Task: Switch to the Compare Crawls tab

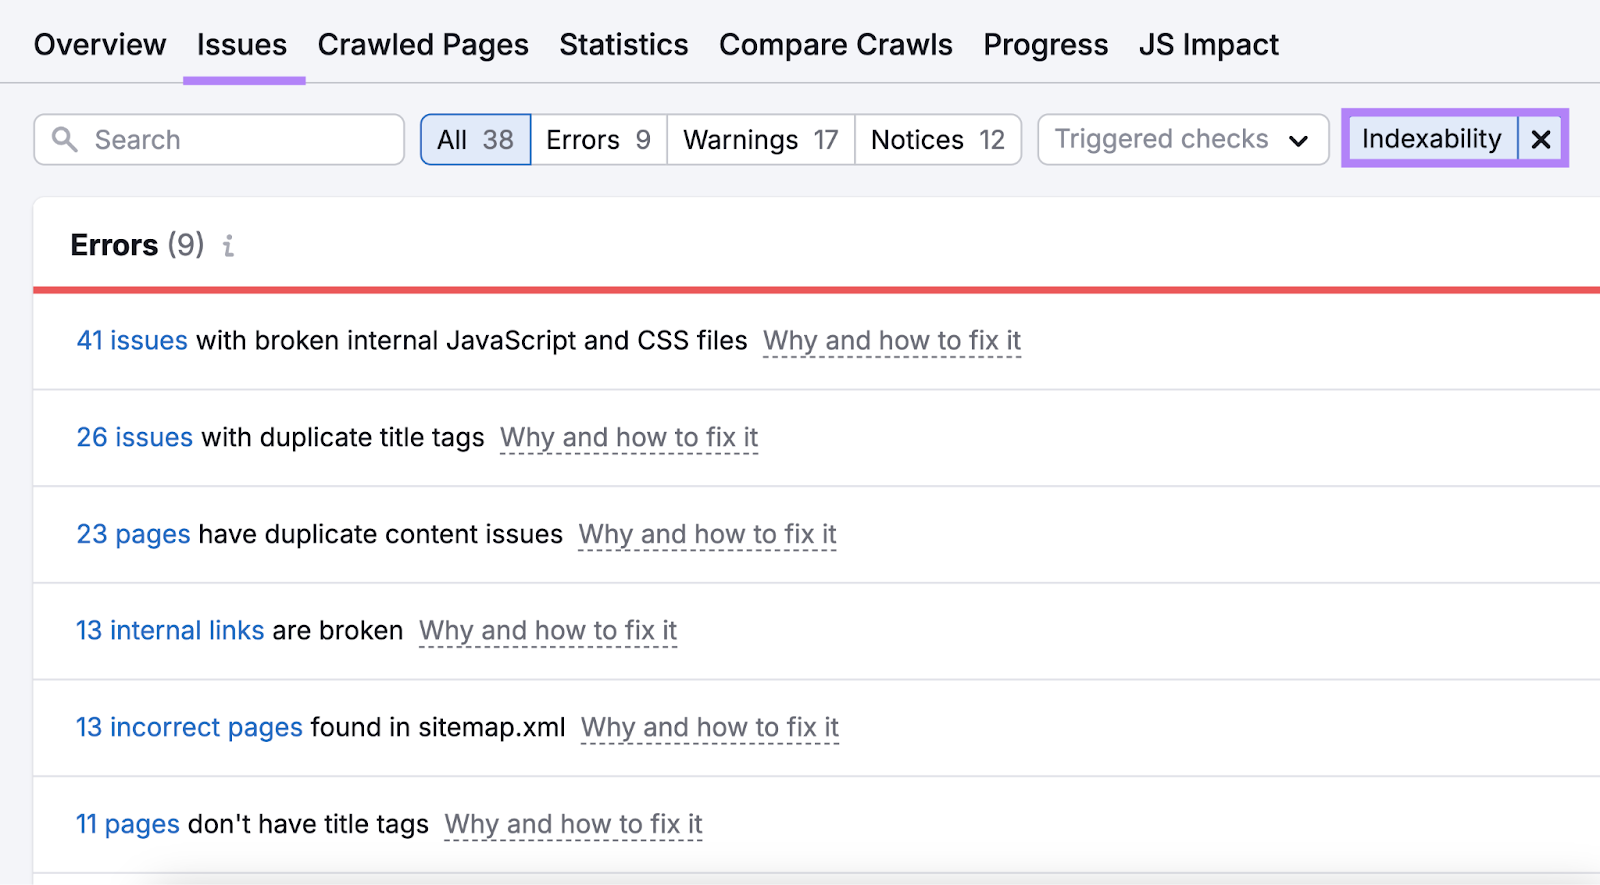Action: click(835, 44)
